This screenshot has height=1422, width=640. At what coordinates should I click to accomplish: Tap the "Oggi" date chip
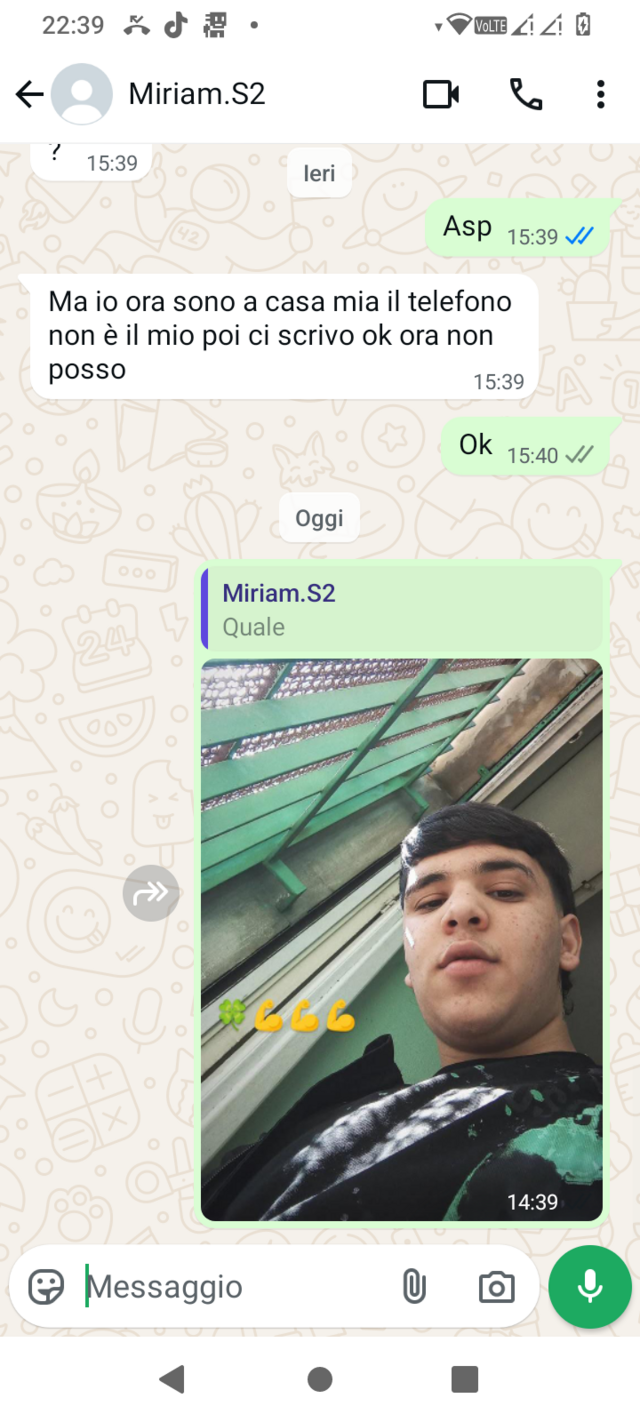(319, 518)
